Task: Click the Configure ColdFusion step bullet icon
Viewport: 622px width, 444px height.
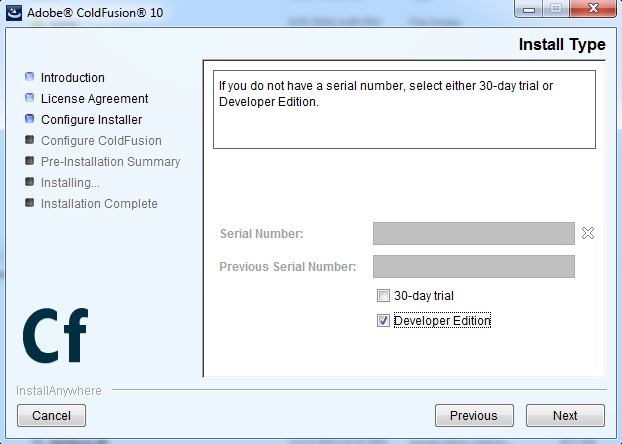Action: 30,140
